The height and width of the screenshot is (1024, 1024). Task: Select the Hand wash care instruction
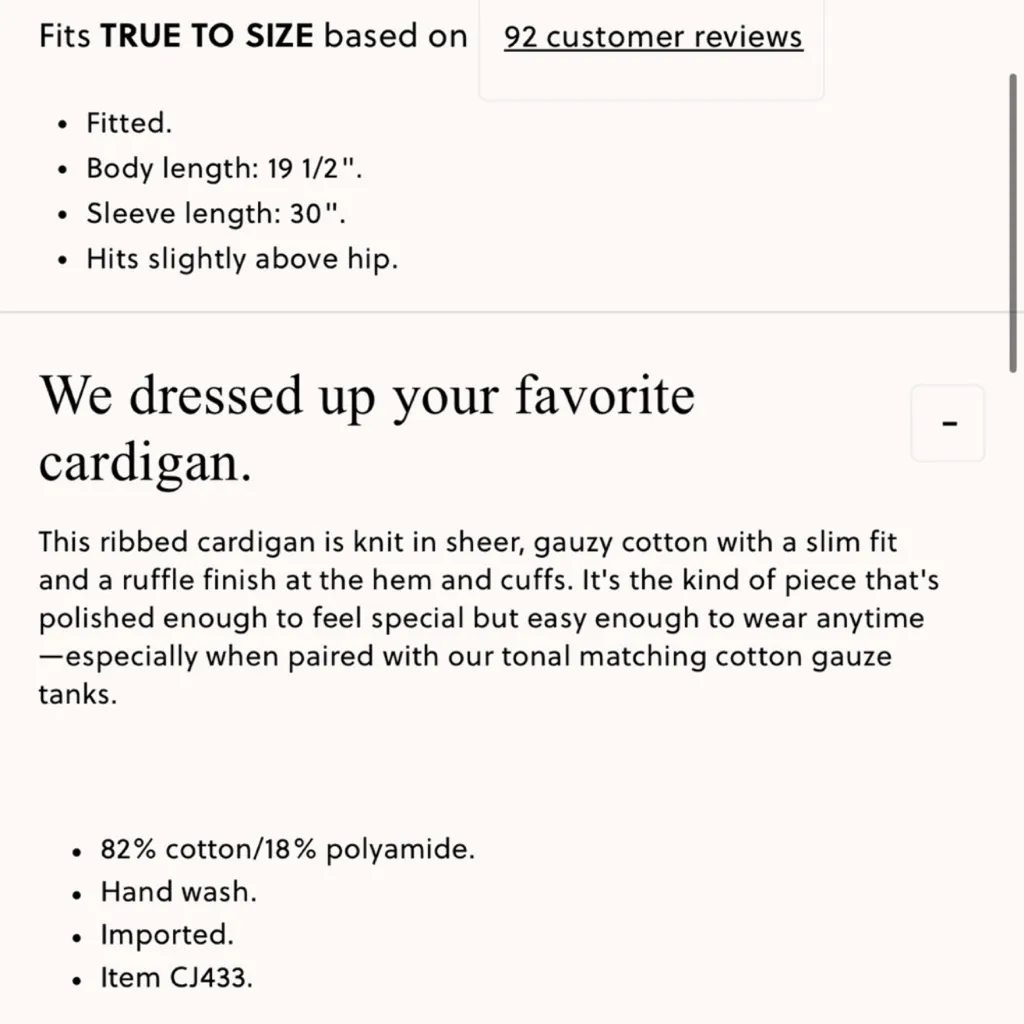coord(178,891)
